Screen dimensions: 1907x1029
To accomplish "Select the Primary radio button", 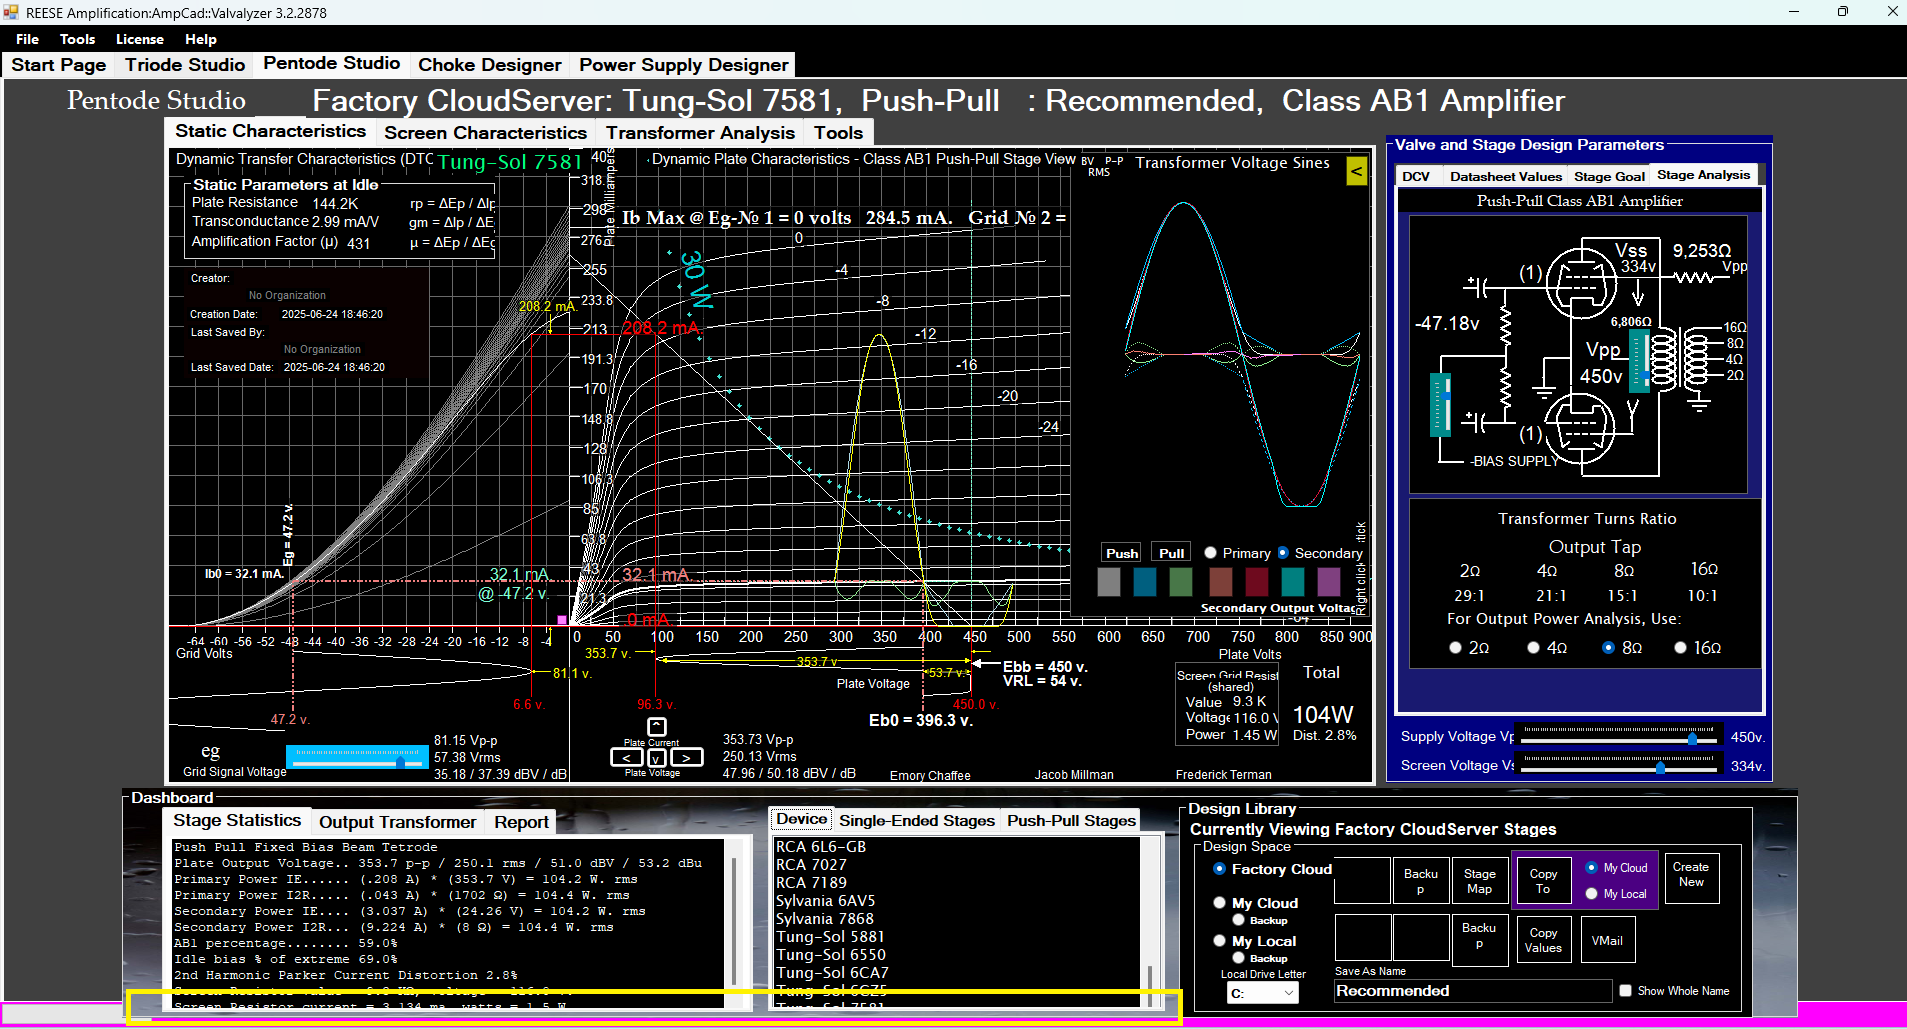I will point(1211,553).
